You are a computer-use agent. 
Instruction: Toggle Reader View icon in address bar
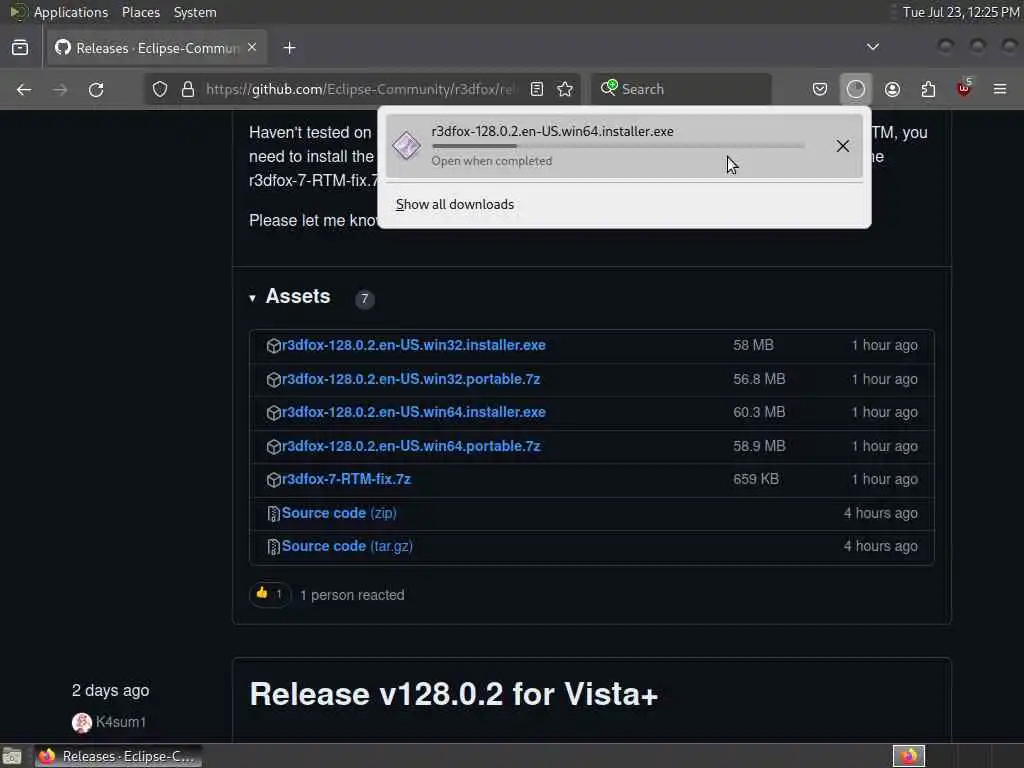click(537, 89)
